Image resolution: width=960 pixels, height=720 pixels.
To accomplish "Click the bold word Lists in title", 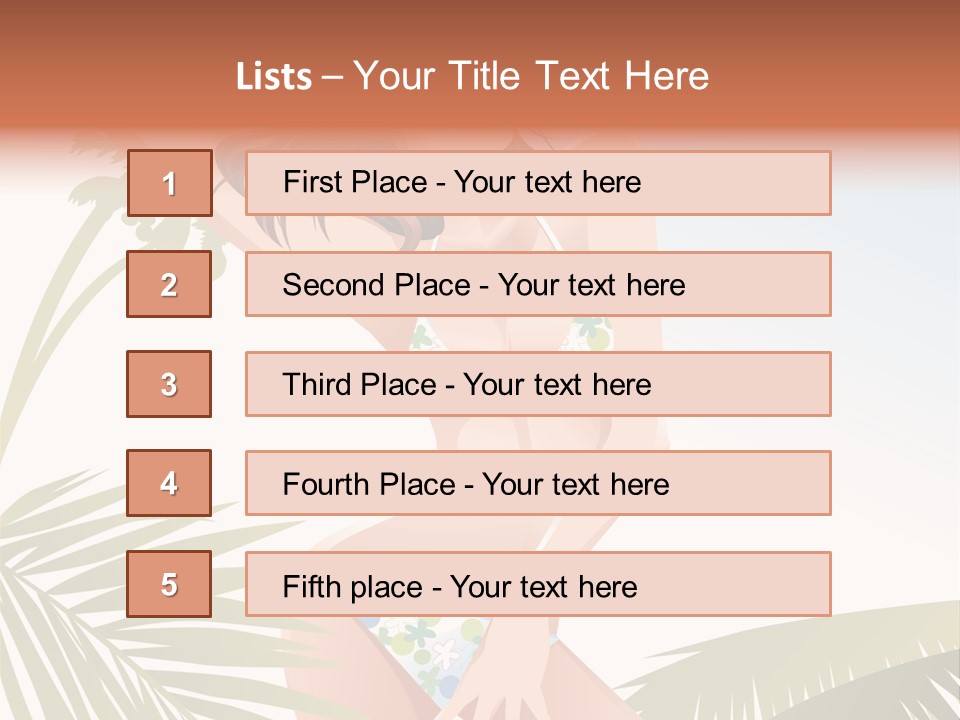I will (274, 77).
